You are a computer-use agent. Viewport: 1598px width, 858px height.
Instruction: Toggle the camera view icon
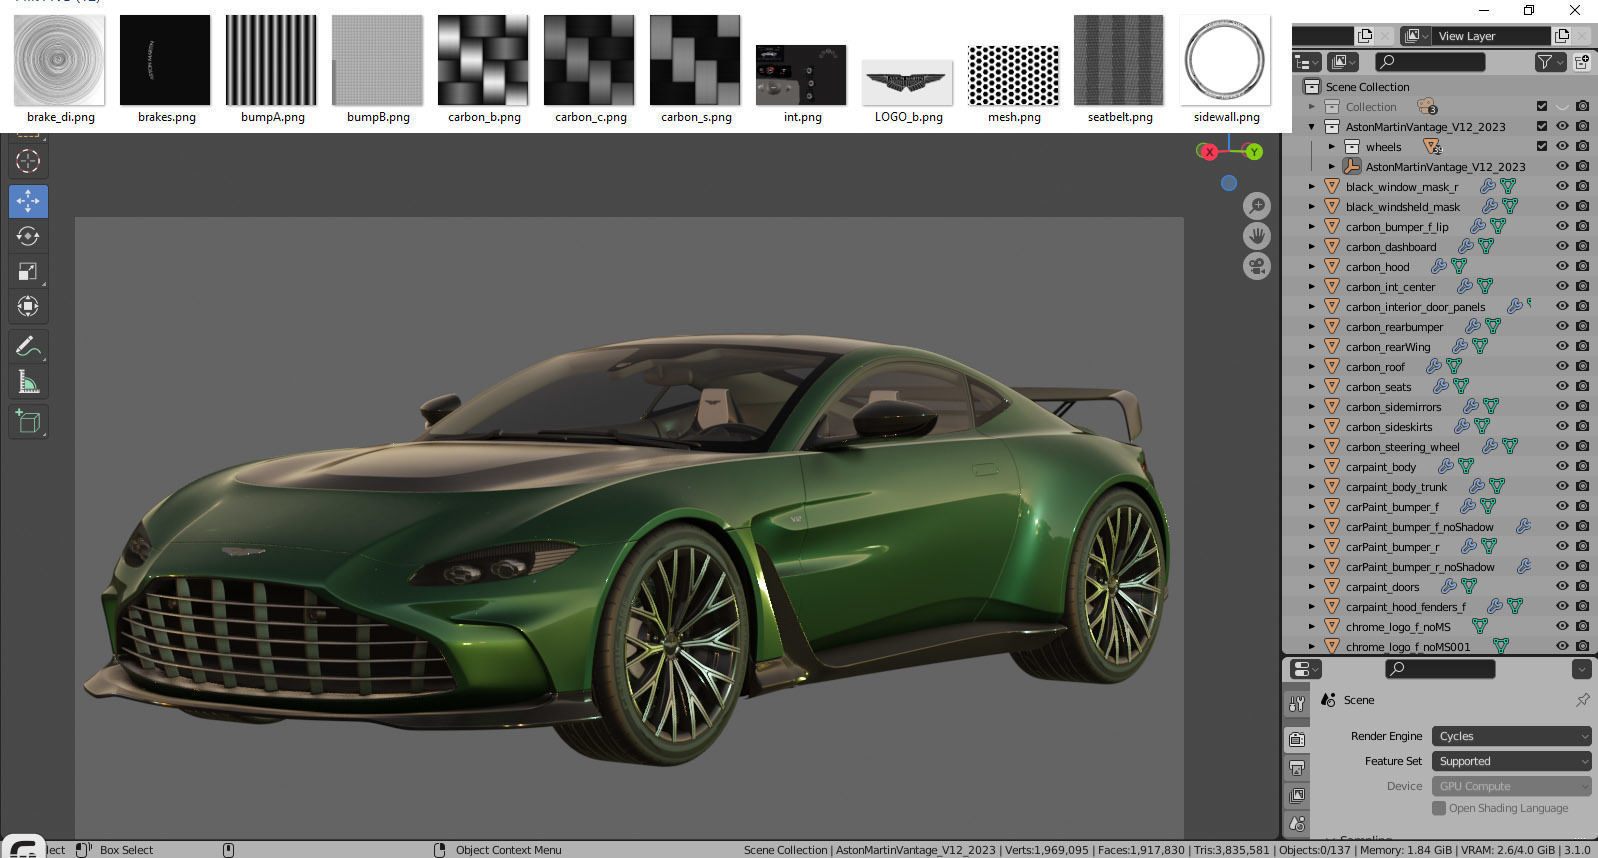(1257, 266)
